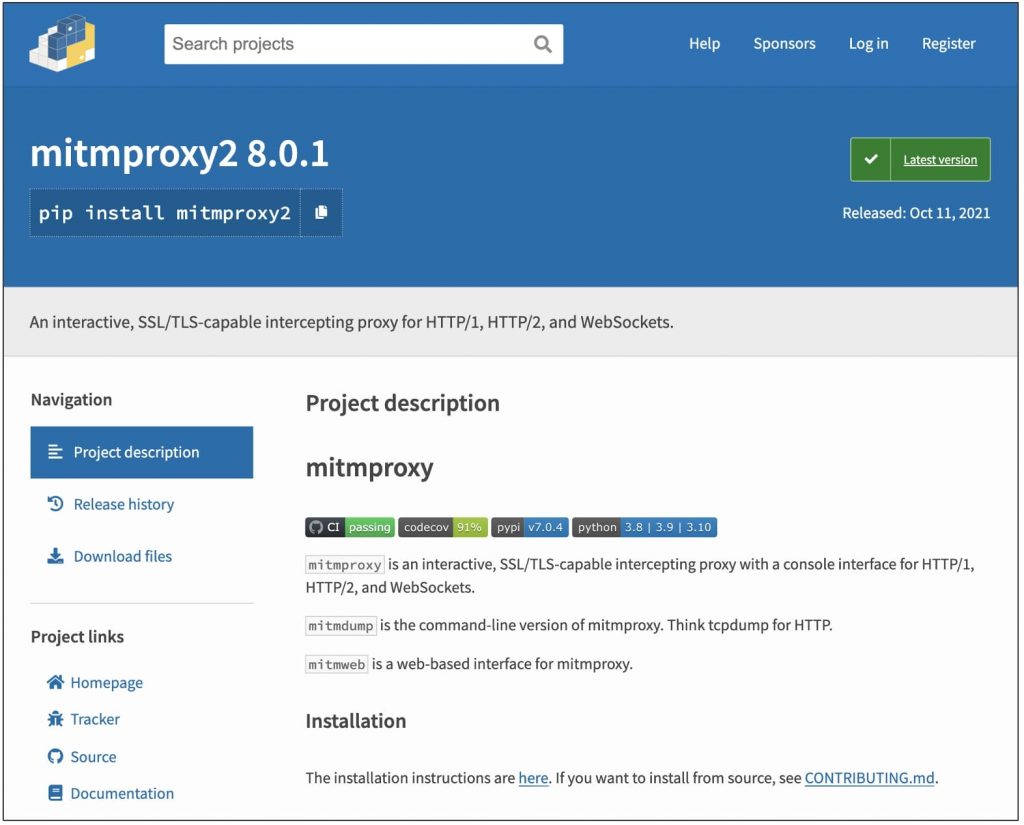Click the pypi v7.0.4 badge
Viewport: 1024px width, 825px height.
[529, 527]
